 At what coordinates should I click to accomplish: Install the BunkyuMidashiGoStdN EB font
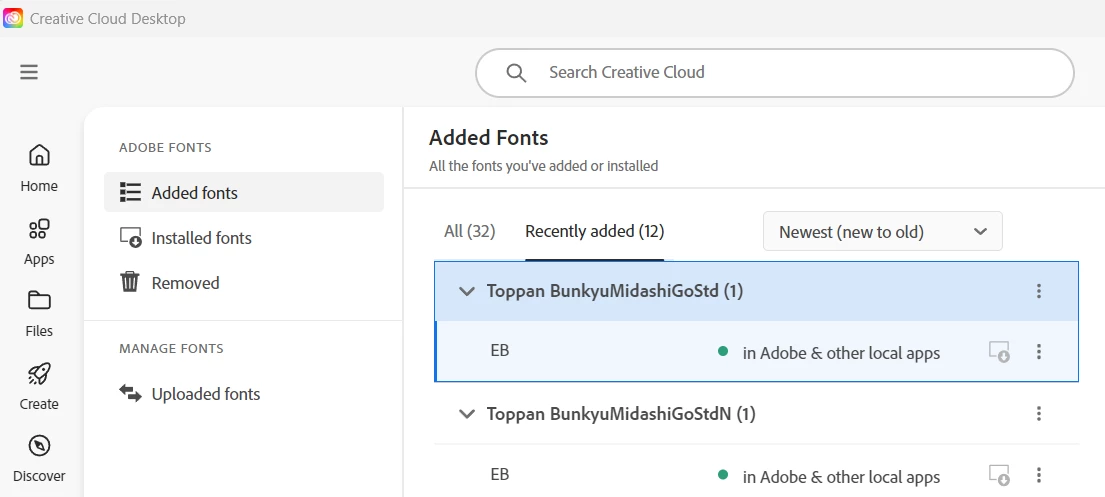pyautogui.click(x=999, y=475)
